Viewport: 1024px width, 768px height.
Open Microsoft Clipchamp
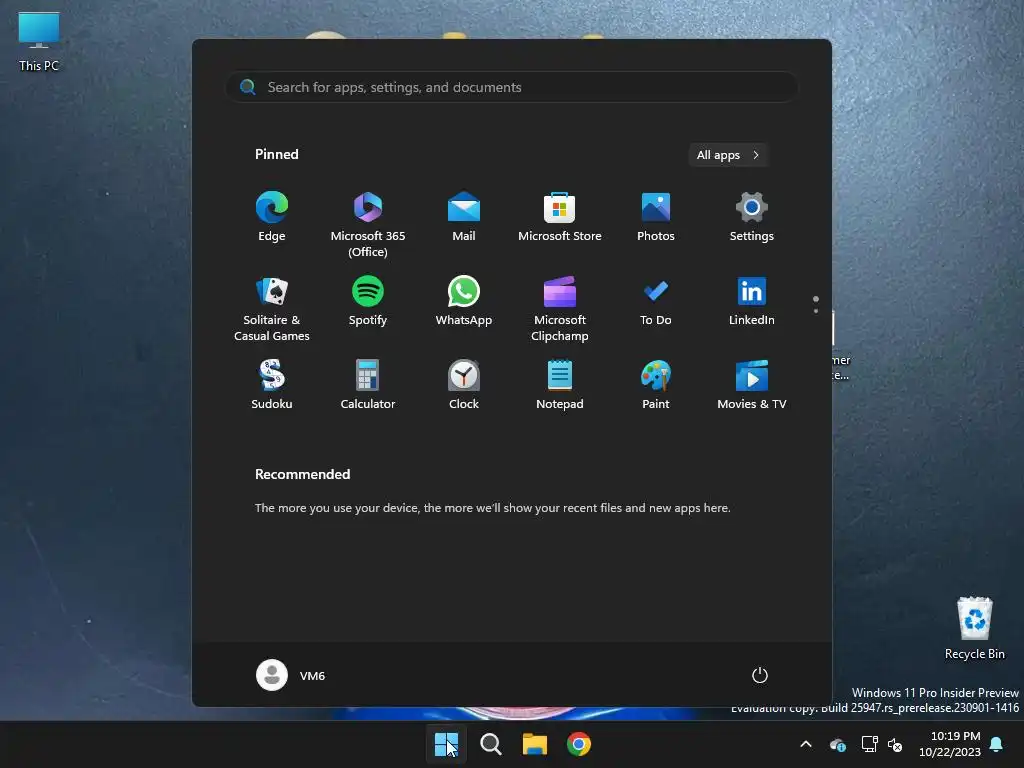click(560, 308)
